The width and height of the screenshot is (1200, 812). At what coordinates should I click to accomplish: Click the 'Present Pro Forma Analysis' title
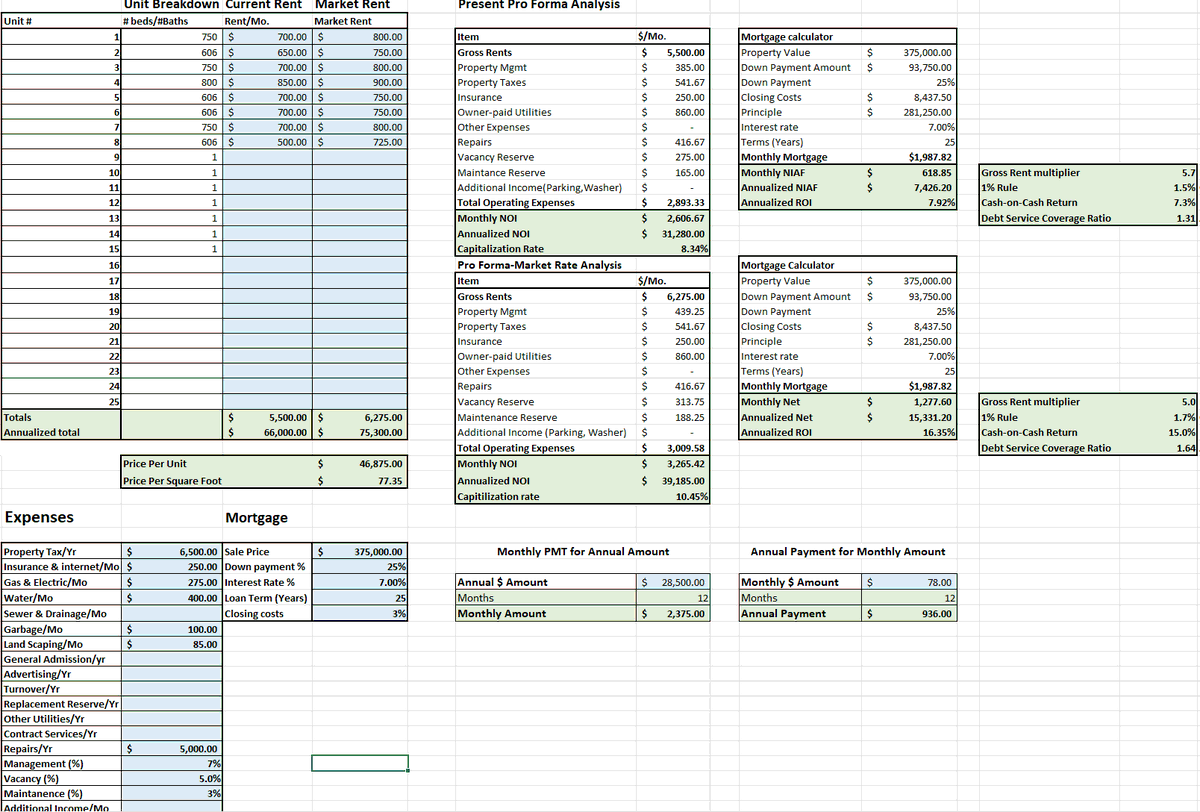[539, 5]
